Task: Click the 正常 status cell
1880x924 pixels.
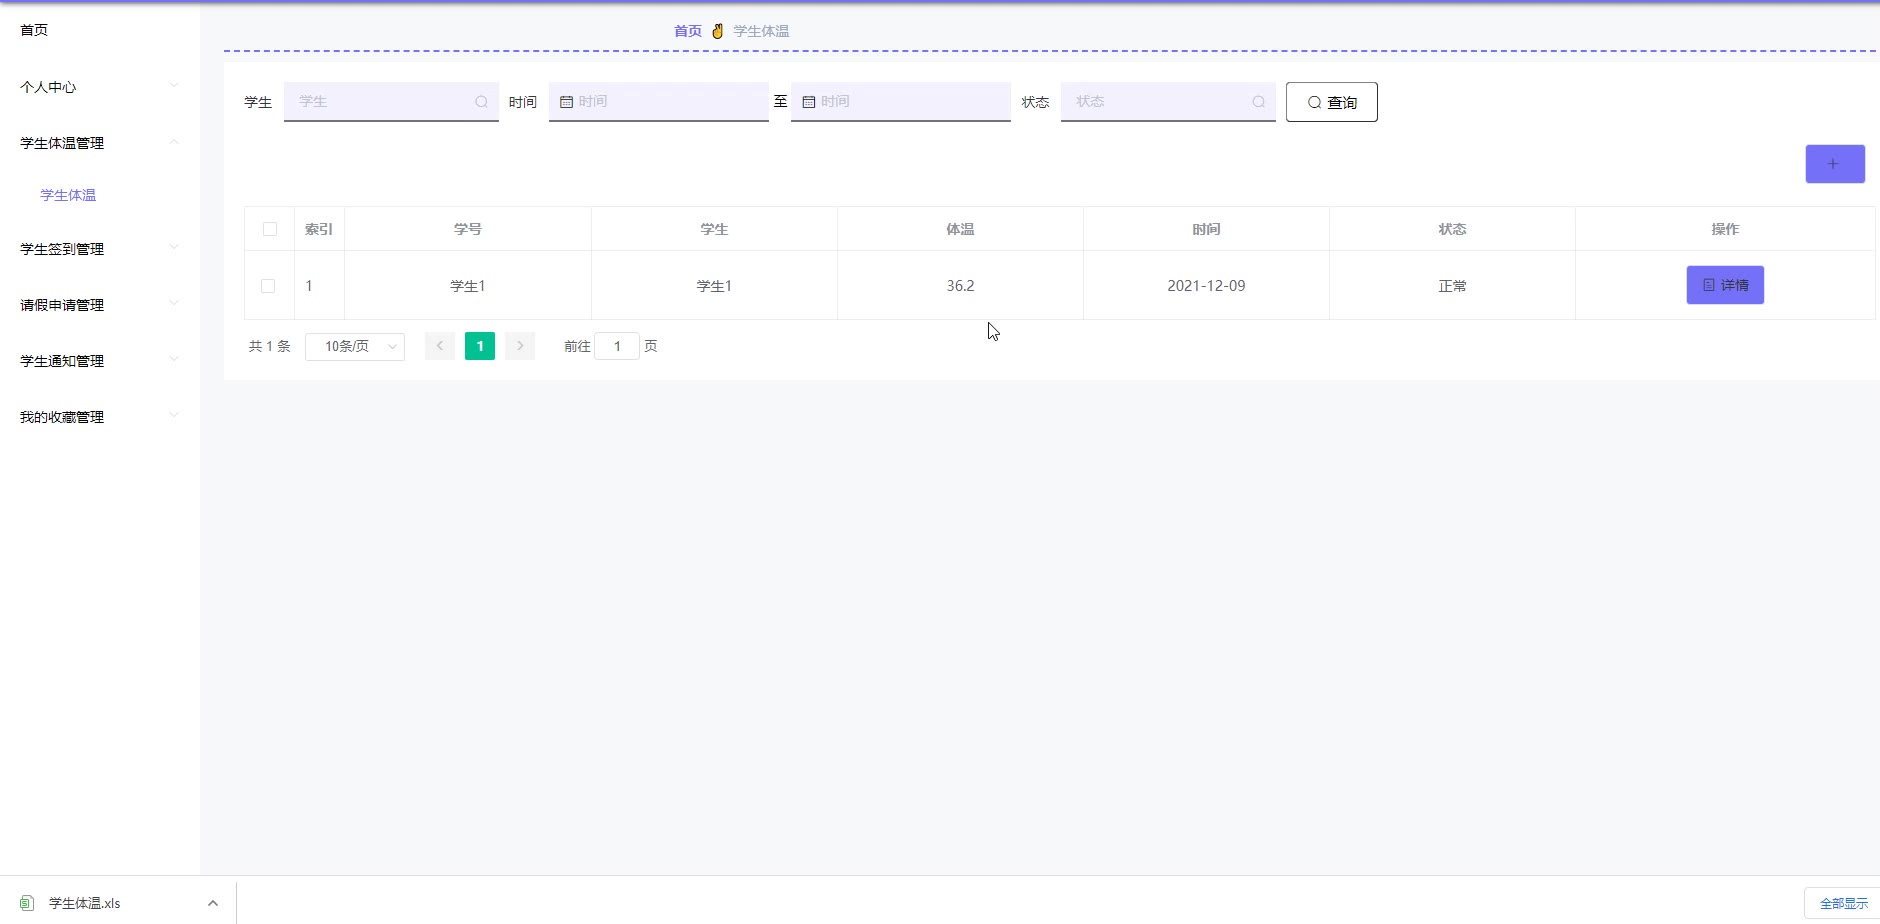Action: 1452,286
